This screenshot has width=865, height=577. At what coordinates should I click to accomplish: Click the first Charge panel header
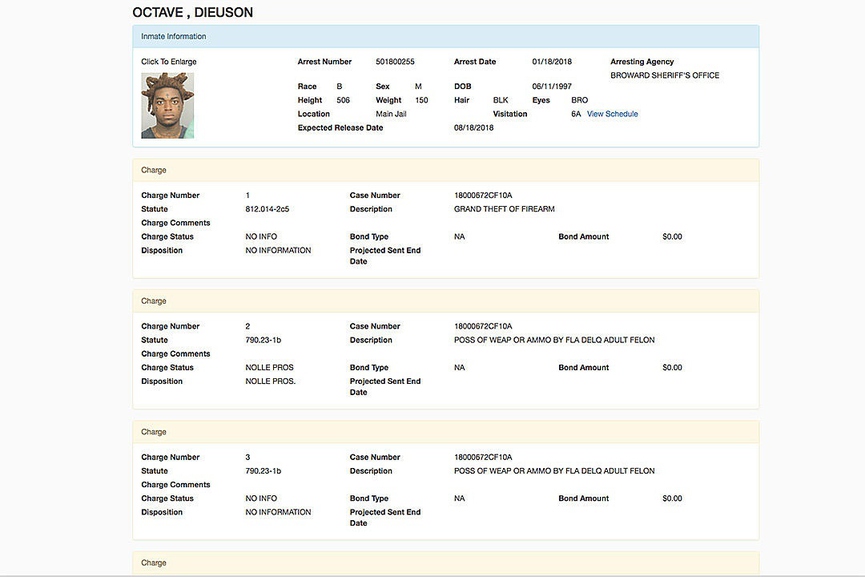coord(446,170)
